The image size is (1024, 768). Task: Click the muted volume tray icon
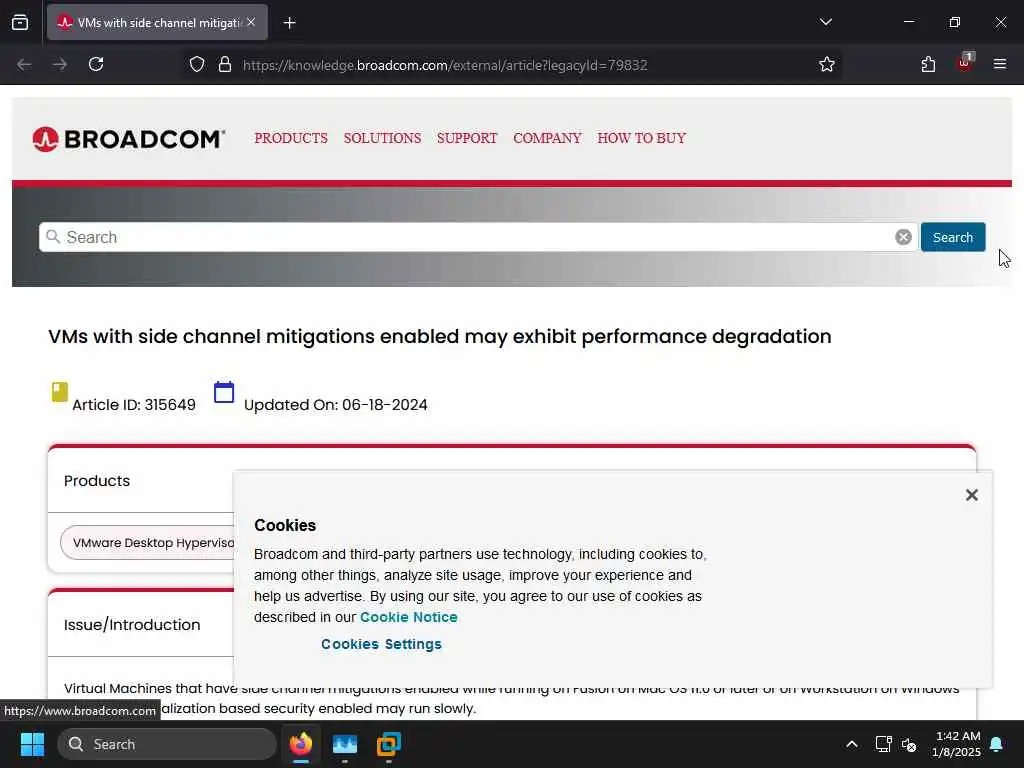click(909, 744)
